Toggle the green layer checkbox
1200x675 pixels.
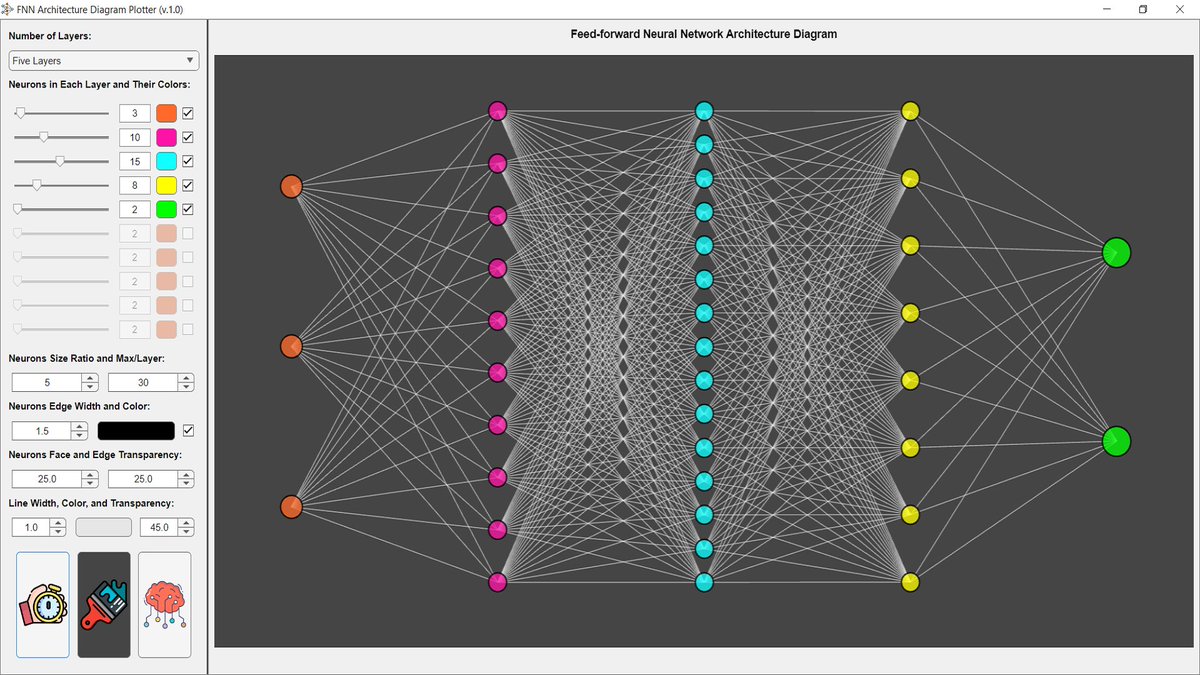pos(188,209)
